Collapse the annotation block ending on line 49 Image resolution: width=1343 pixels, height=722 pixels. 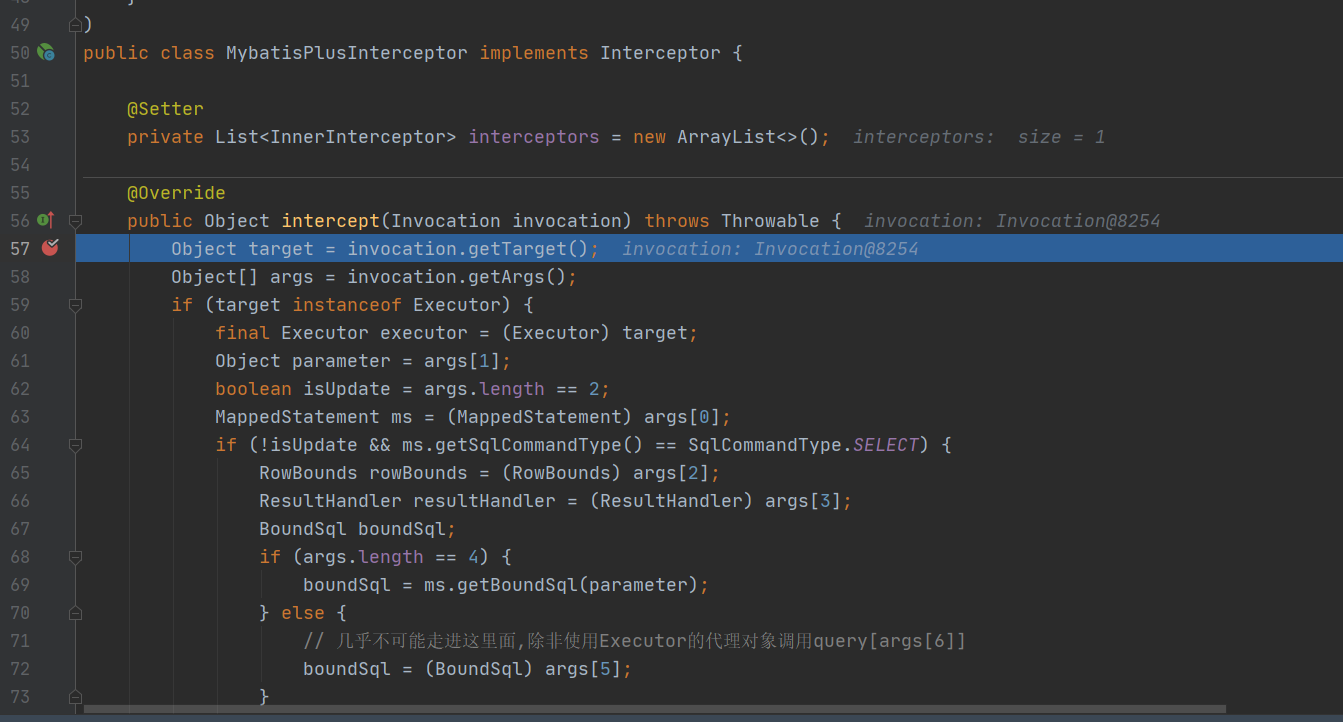pos(75,24)
